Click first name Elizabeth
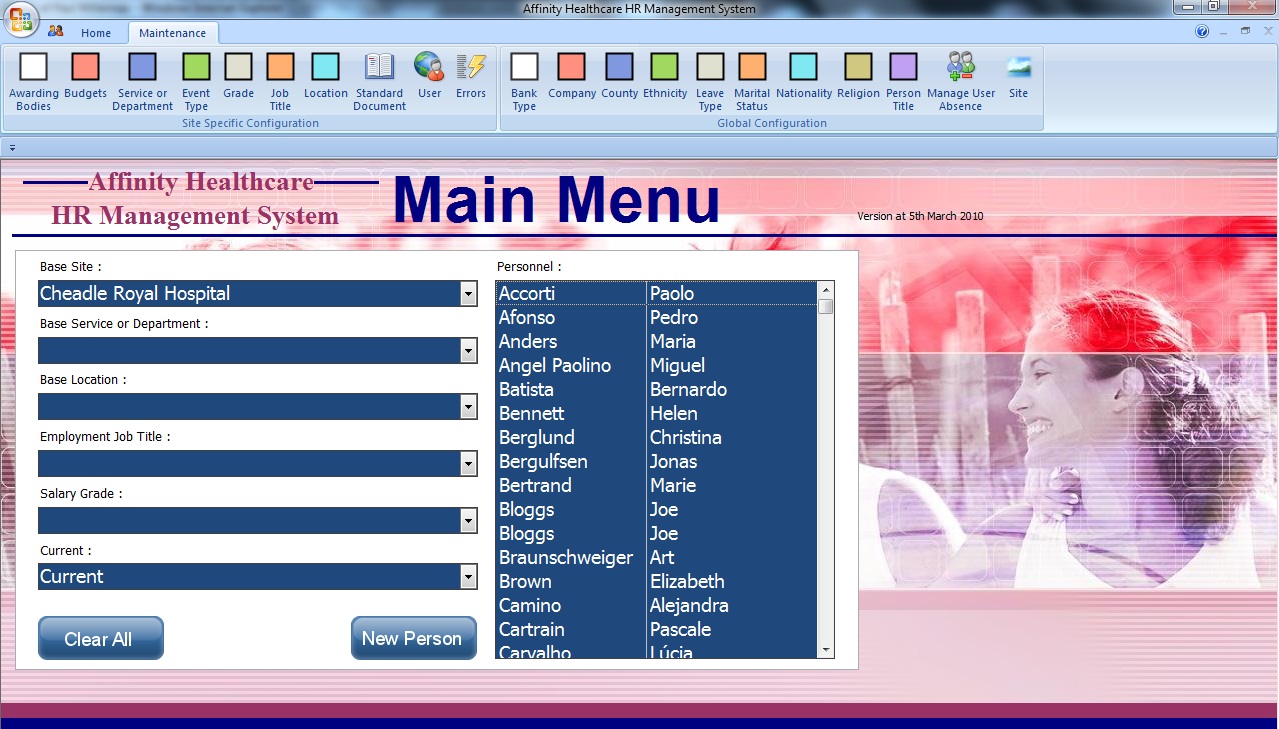 [687, 581]
